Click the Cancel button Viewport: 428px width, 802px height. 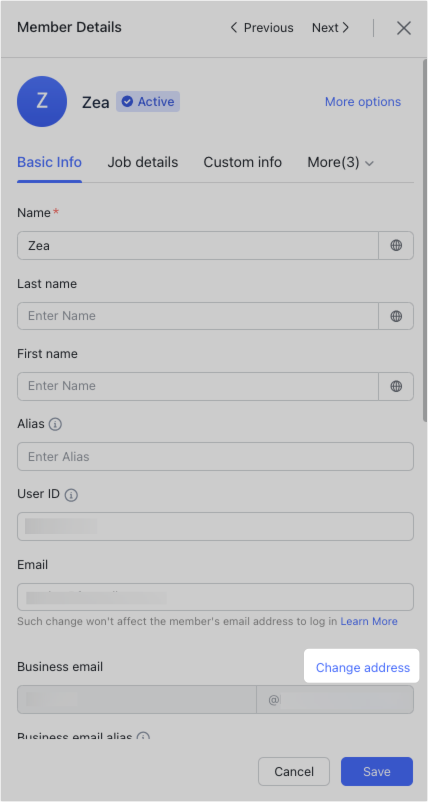[x=294, y=771]
